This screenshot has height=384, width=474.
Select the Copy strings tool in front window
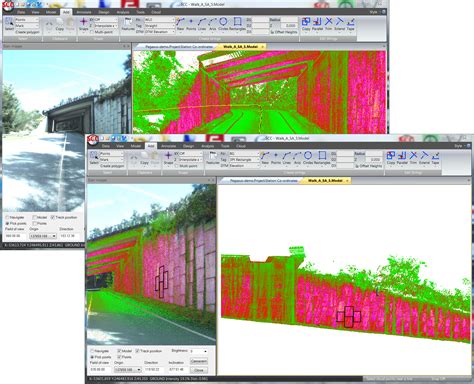point(391,158)
